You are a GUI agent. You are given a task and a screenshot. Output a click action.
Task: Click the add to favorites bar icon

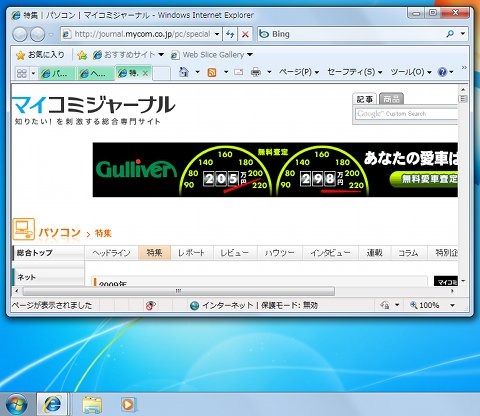[82, 55]
